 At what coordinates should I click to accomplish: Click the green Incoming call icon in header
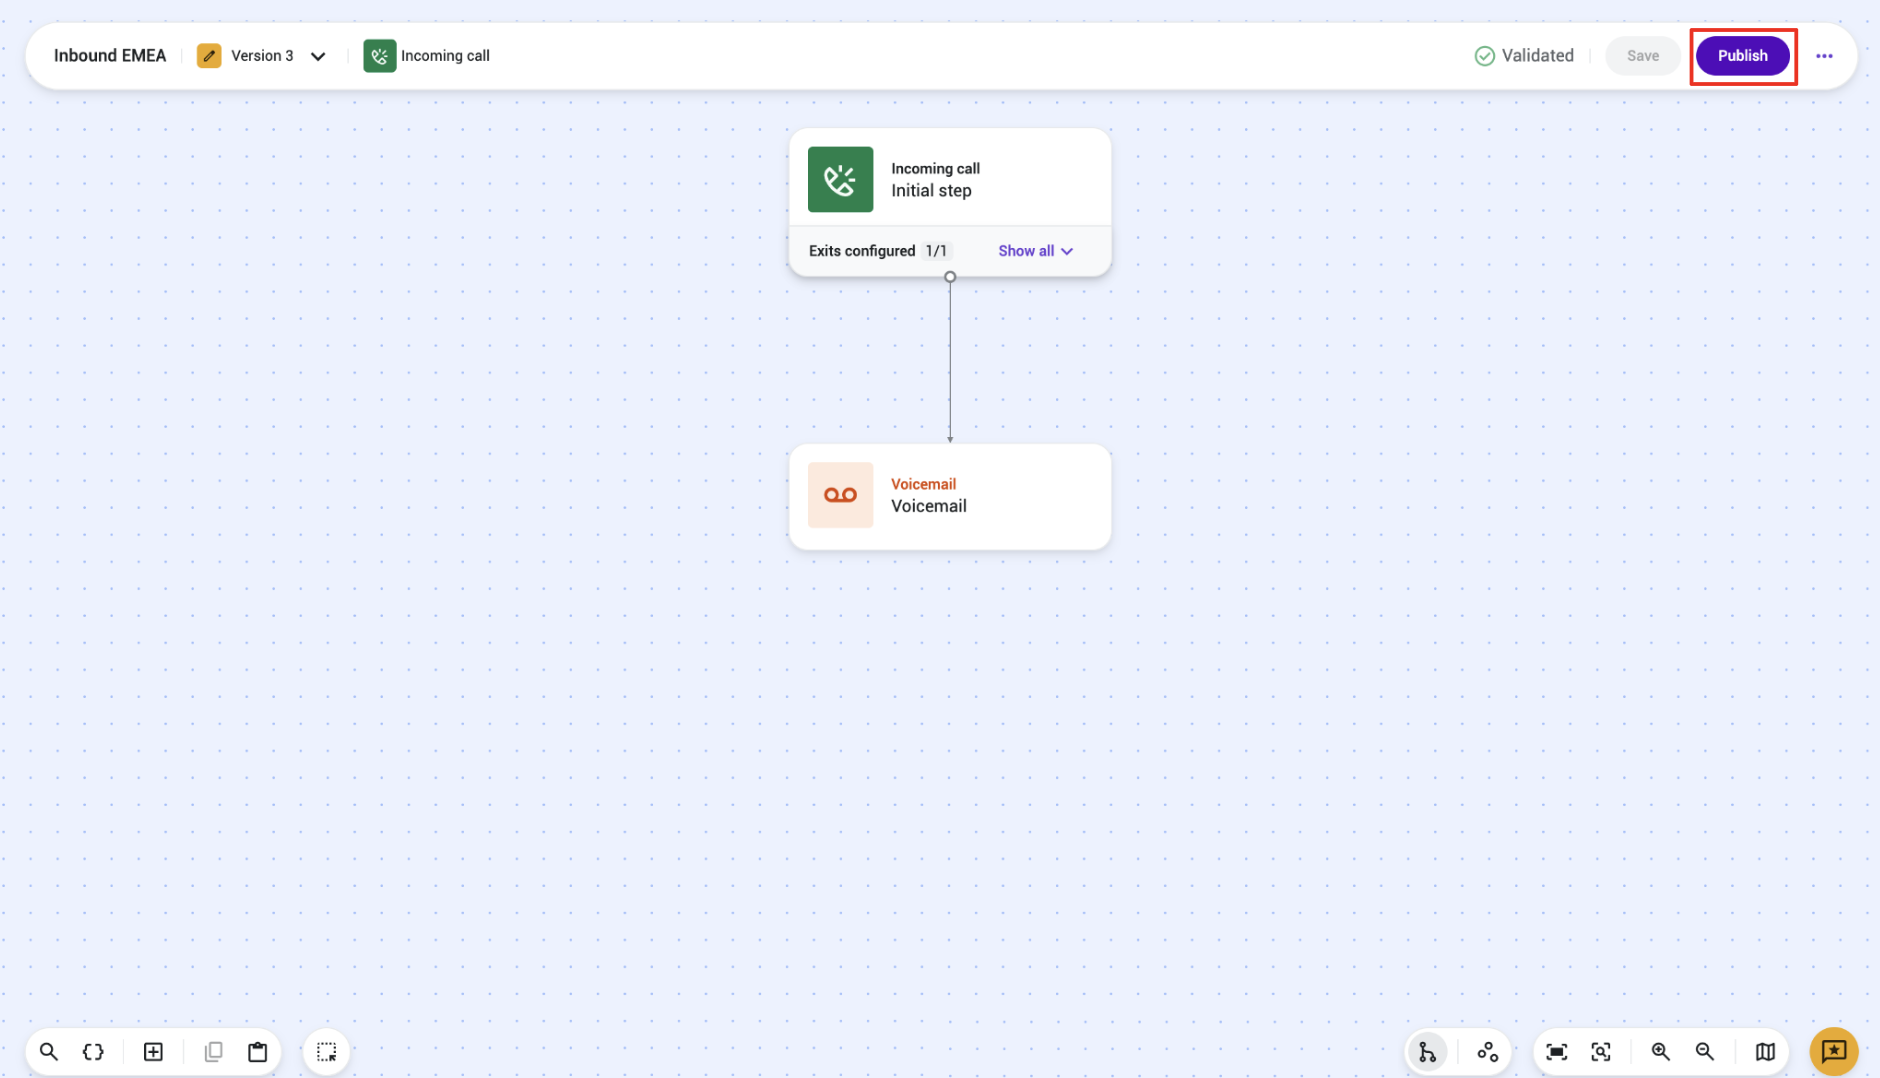(x=379, y=56)
